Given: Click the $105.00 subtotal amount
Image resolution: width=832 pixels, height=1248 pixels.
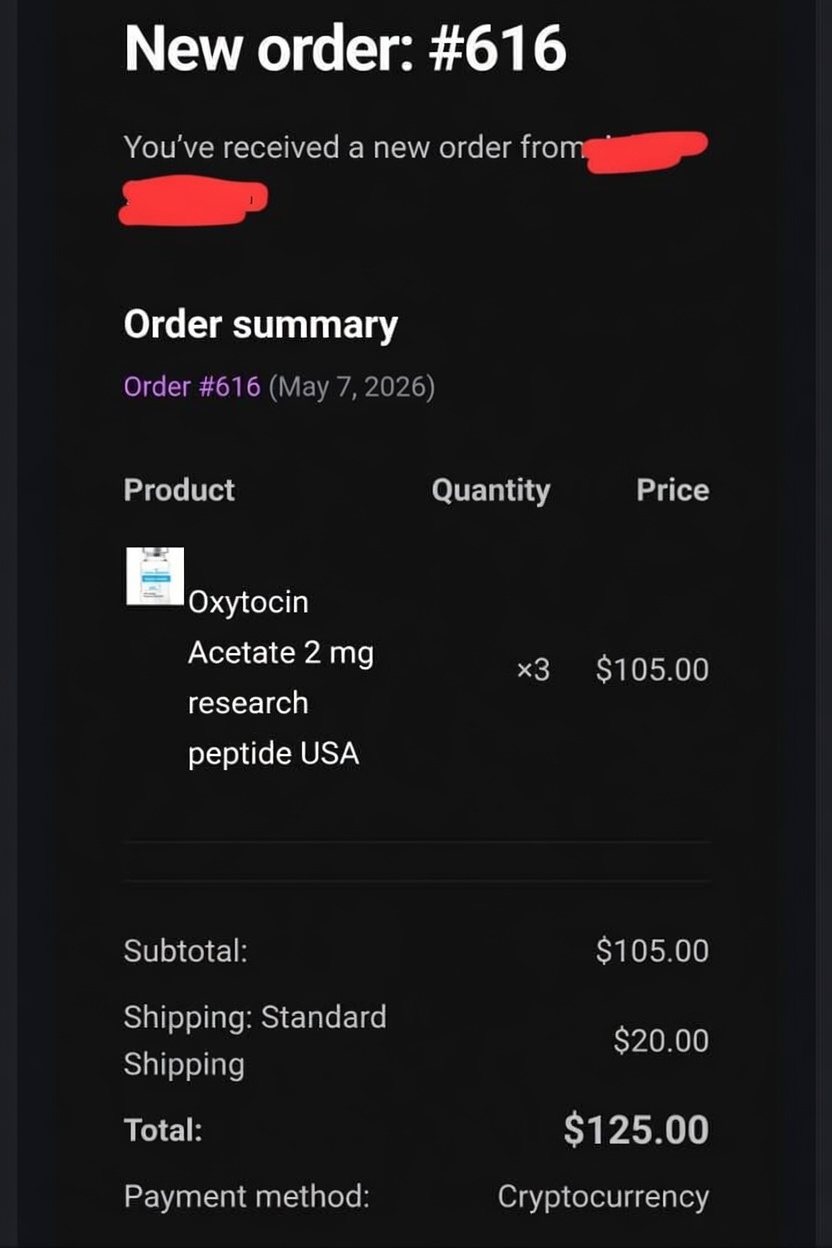Looking at the screenshot, I should pyautogui.click(x=652, y=950).
